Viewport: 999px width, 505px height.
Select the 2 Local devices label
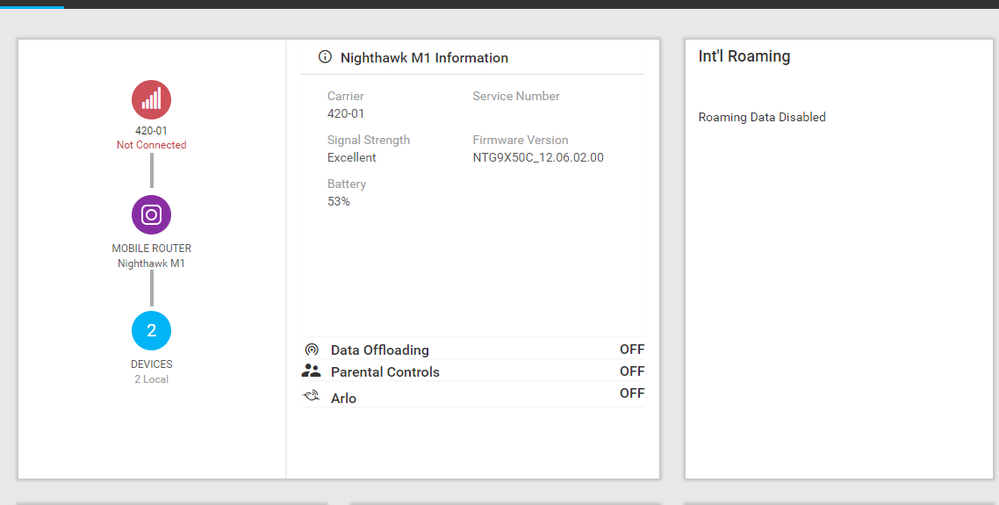click(x=151, y=380)
